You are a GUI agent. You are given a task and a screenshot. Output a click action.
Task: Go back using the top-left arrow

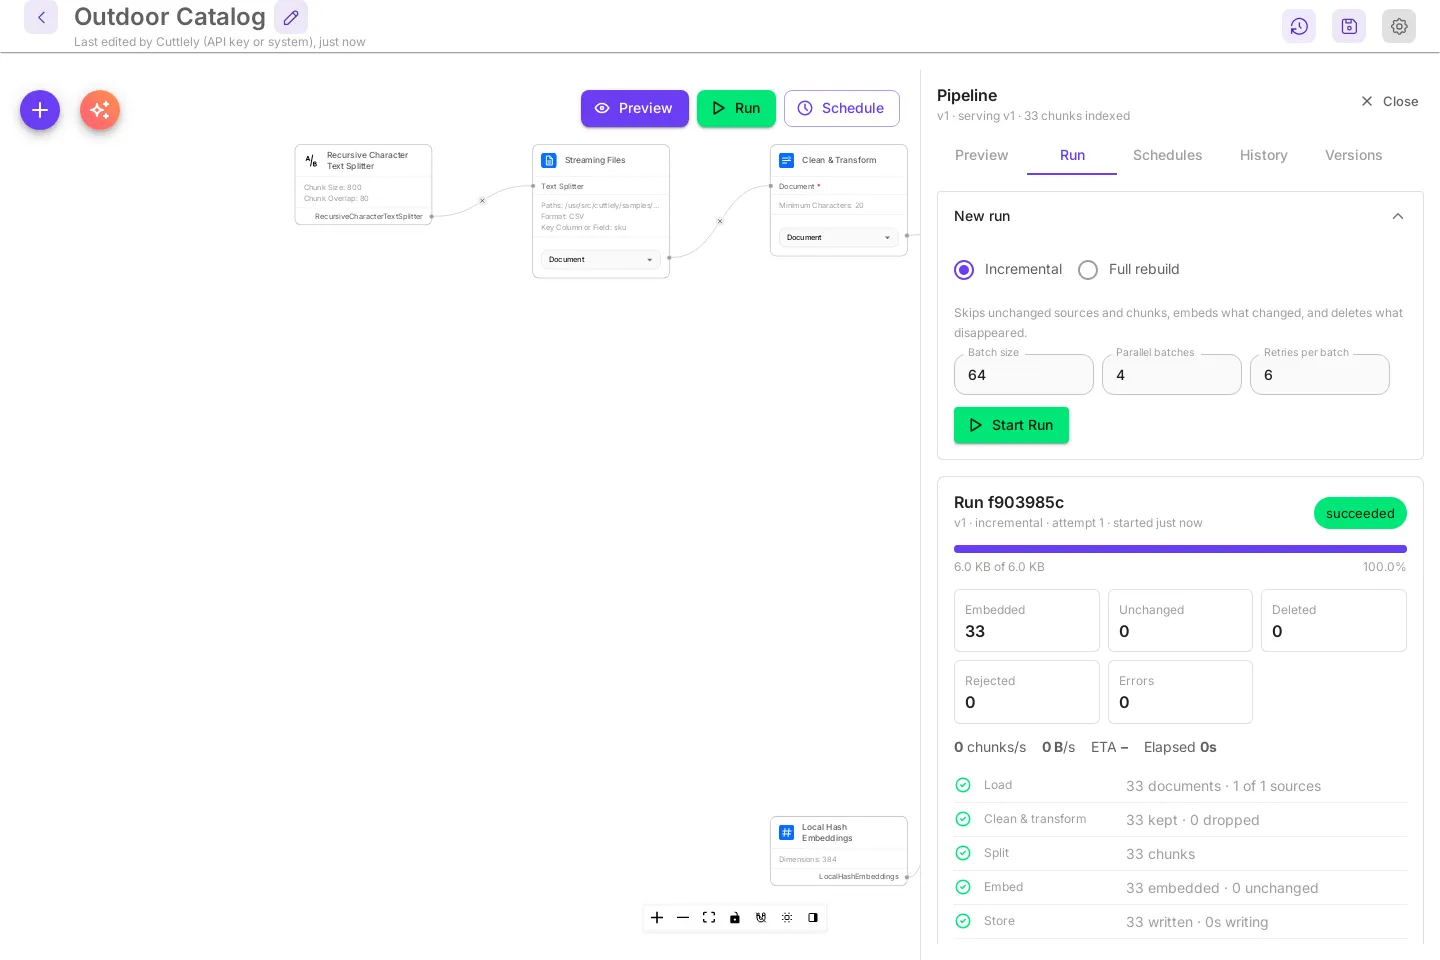(x=41, y=17)
